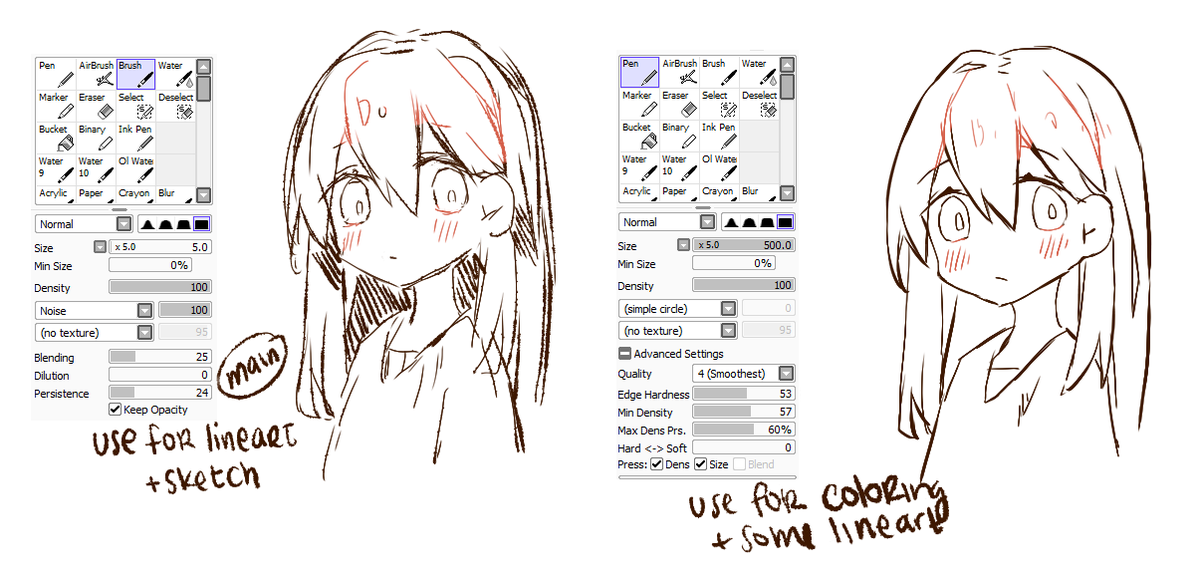
Task: Open the Normal blend mode dropdown in right panel
Action: point(667,222)
